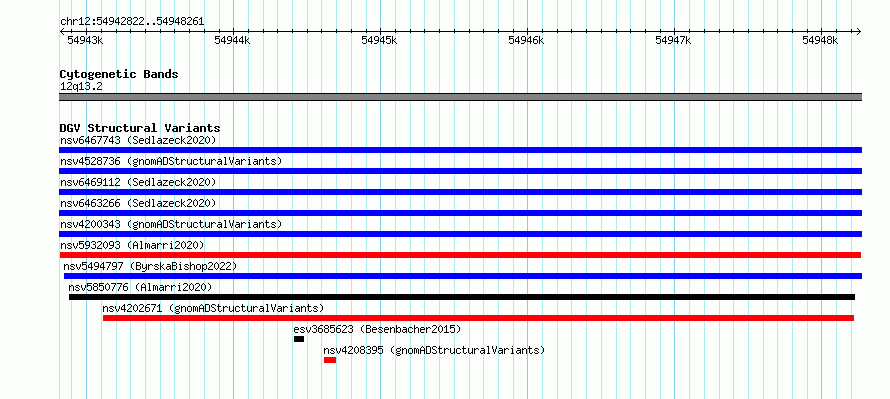The width and height of the screenshot is (890, 399).
Task: Select the blue bar under nsv6467743
Action: [x=460, y=150]
